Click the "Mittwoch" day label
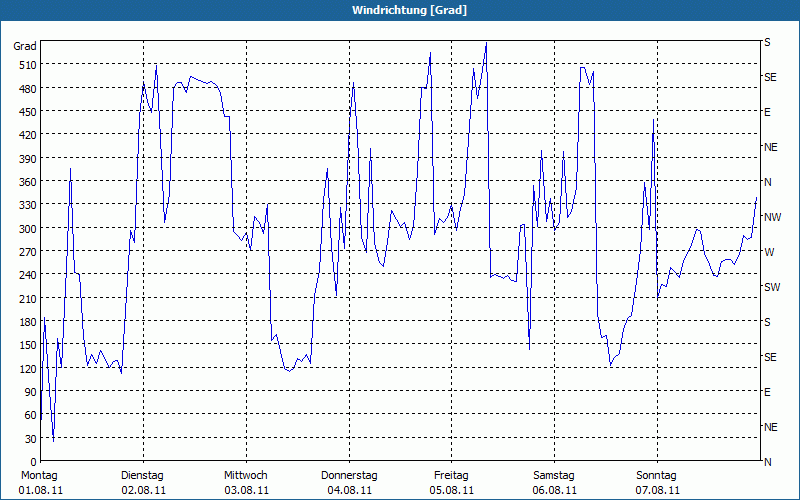The image size is (800, 500). tap(246, 476)
